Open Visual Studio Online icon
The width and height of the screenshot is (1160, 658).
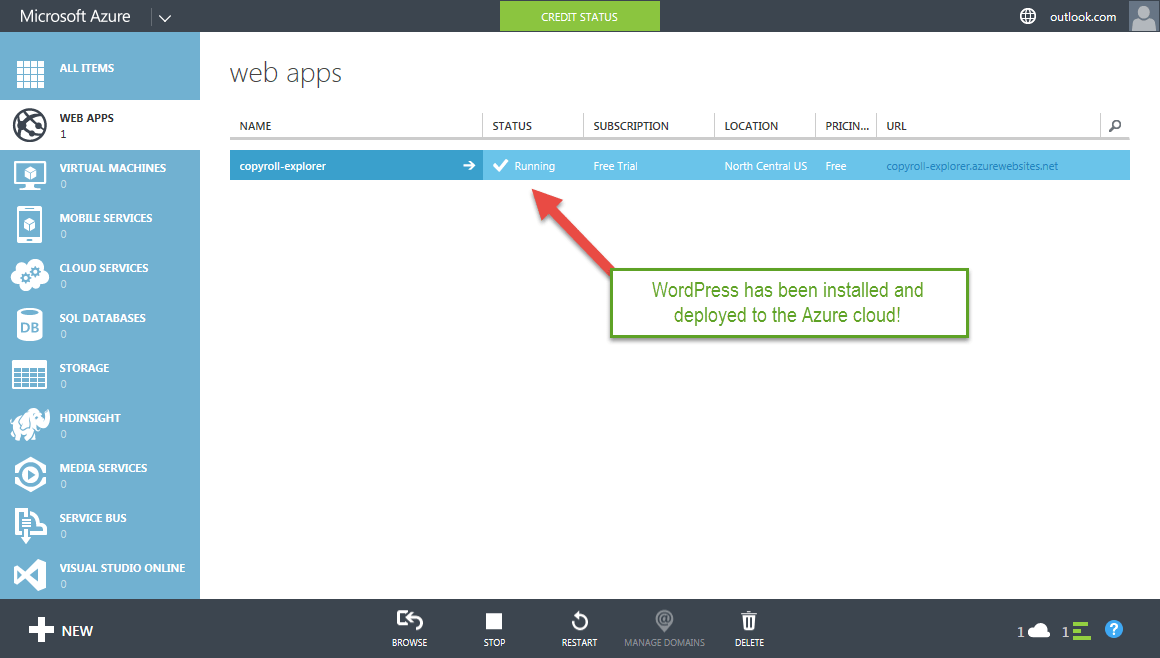(30, 575)
